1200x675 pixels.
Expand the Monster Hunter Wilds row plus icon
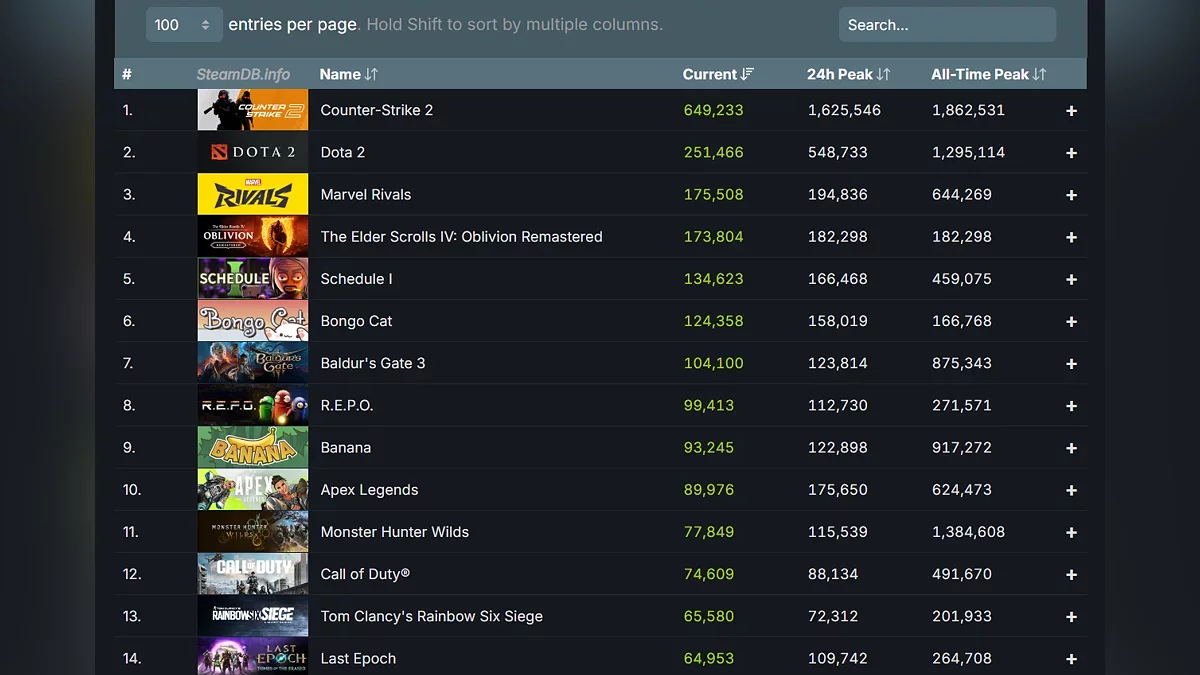tap(1071, 533)
